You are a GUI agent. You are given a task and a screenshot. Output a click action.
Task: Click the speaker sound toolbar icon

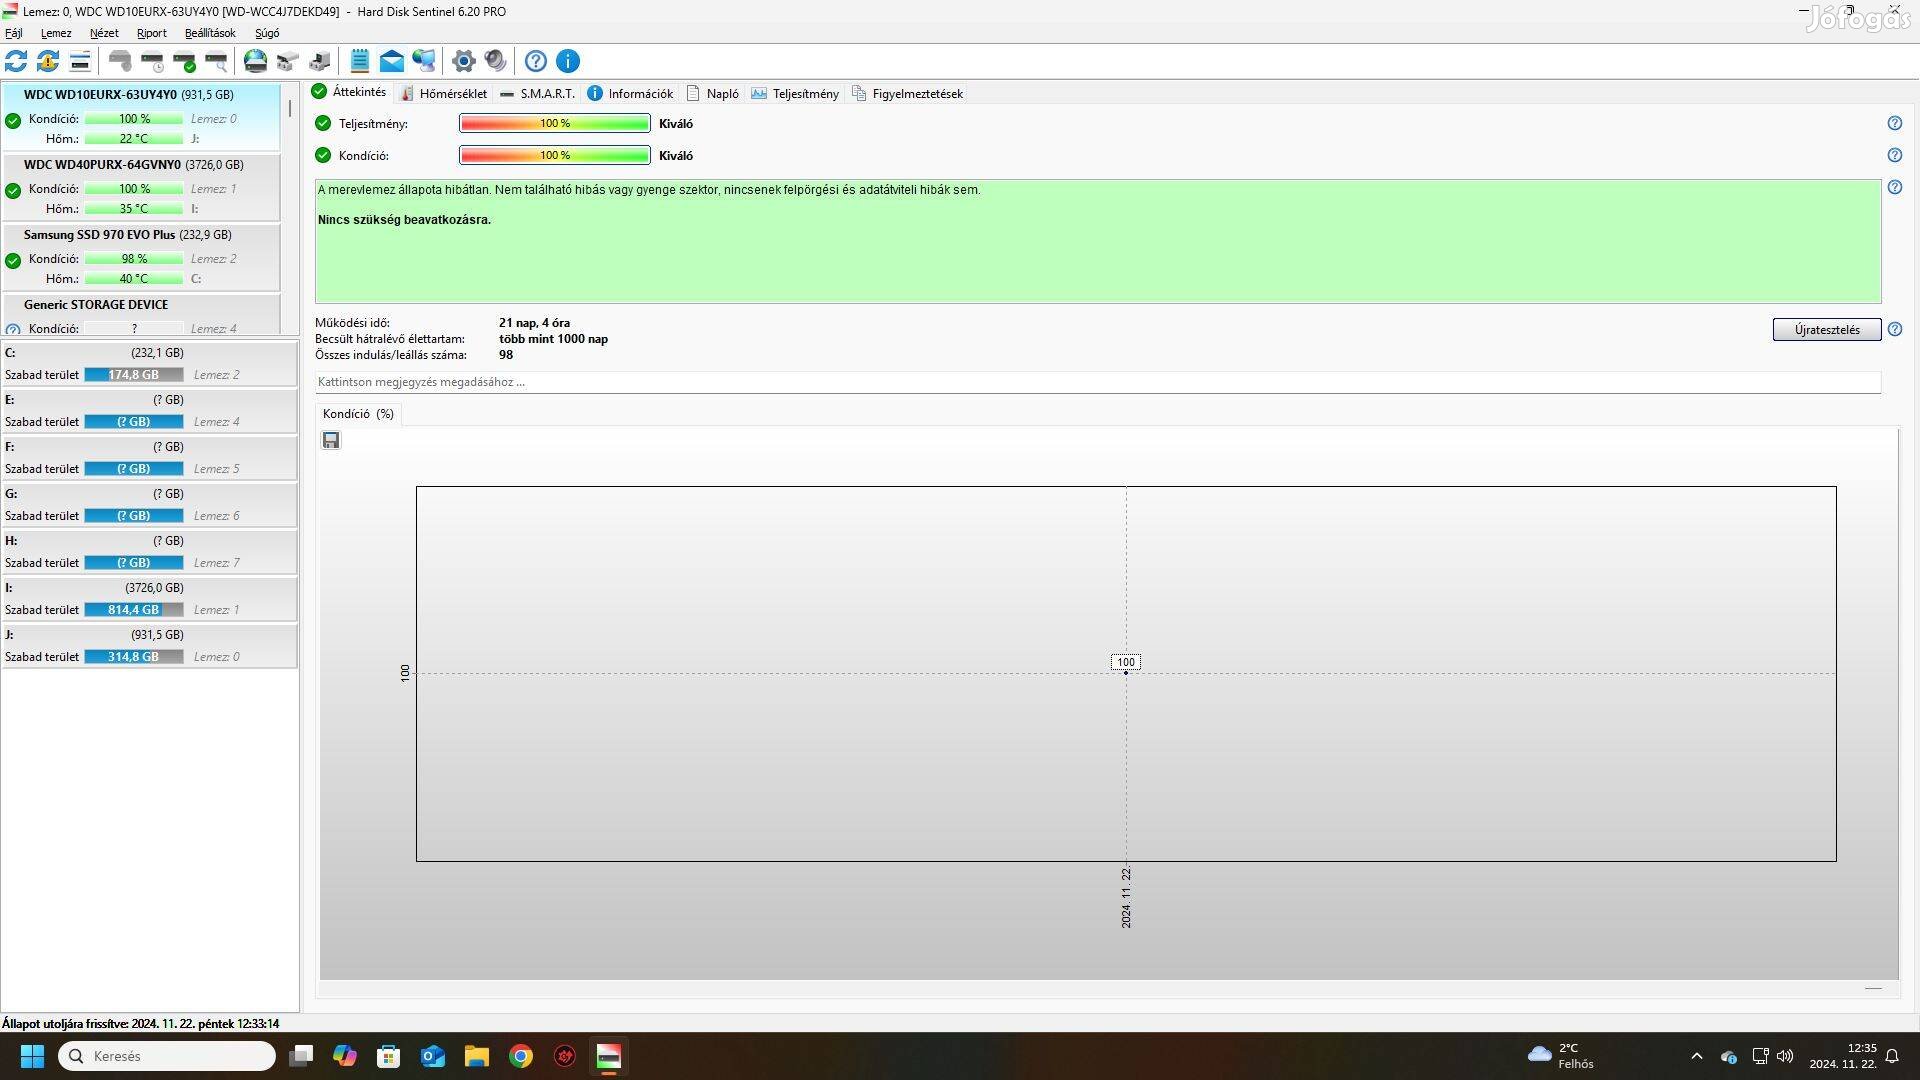(495, 61)
